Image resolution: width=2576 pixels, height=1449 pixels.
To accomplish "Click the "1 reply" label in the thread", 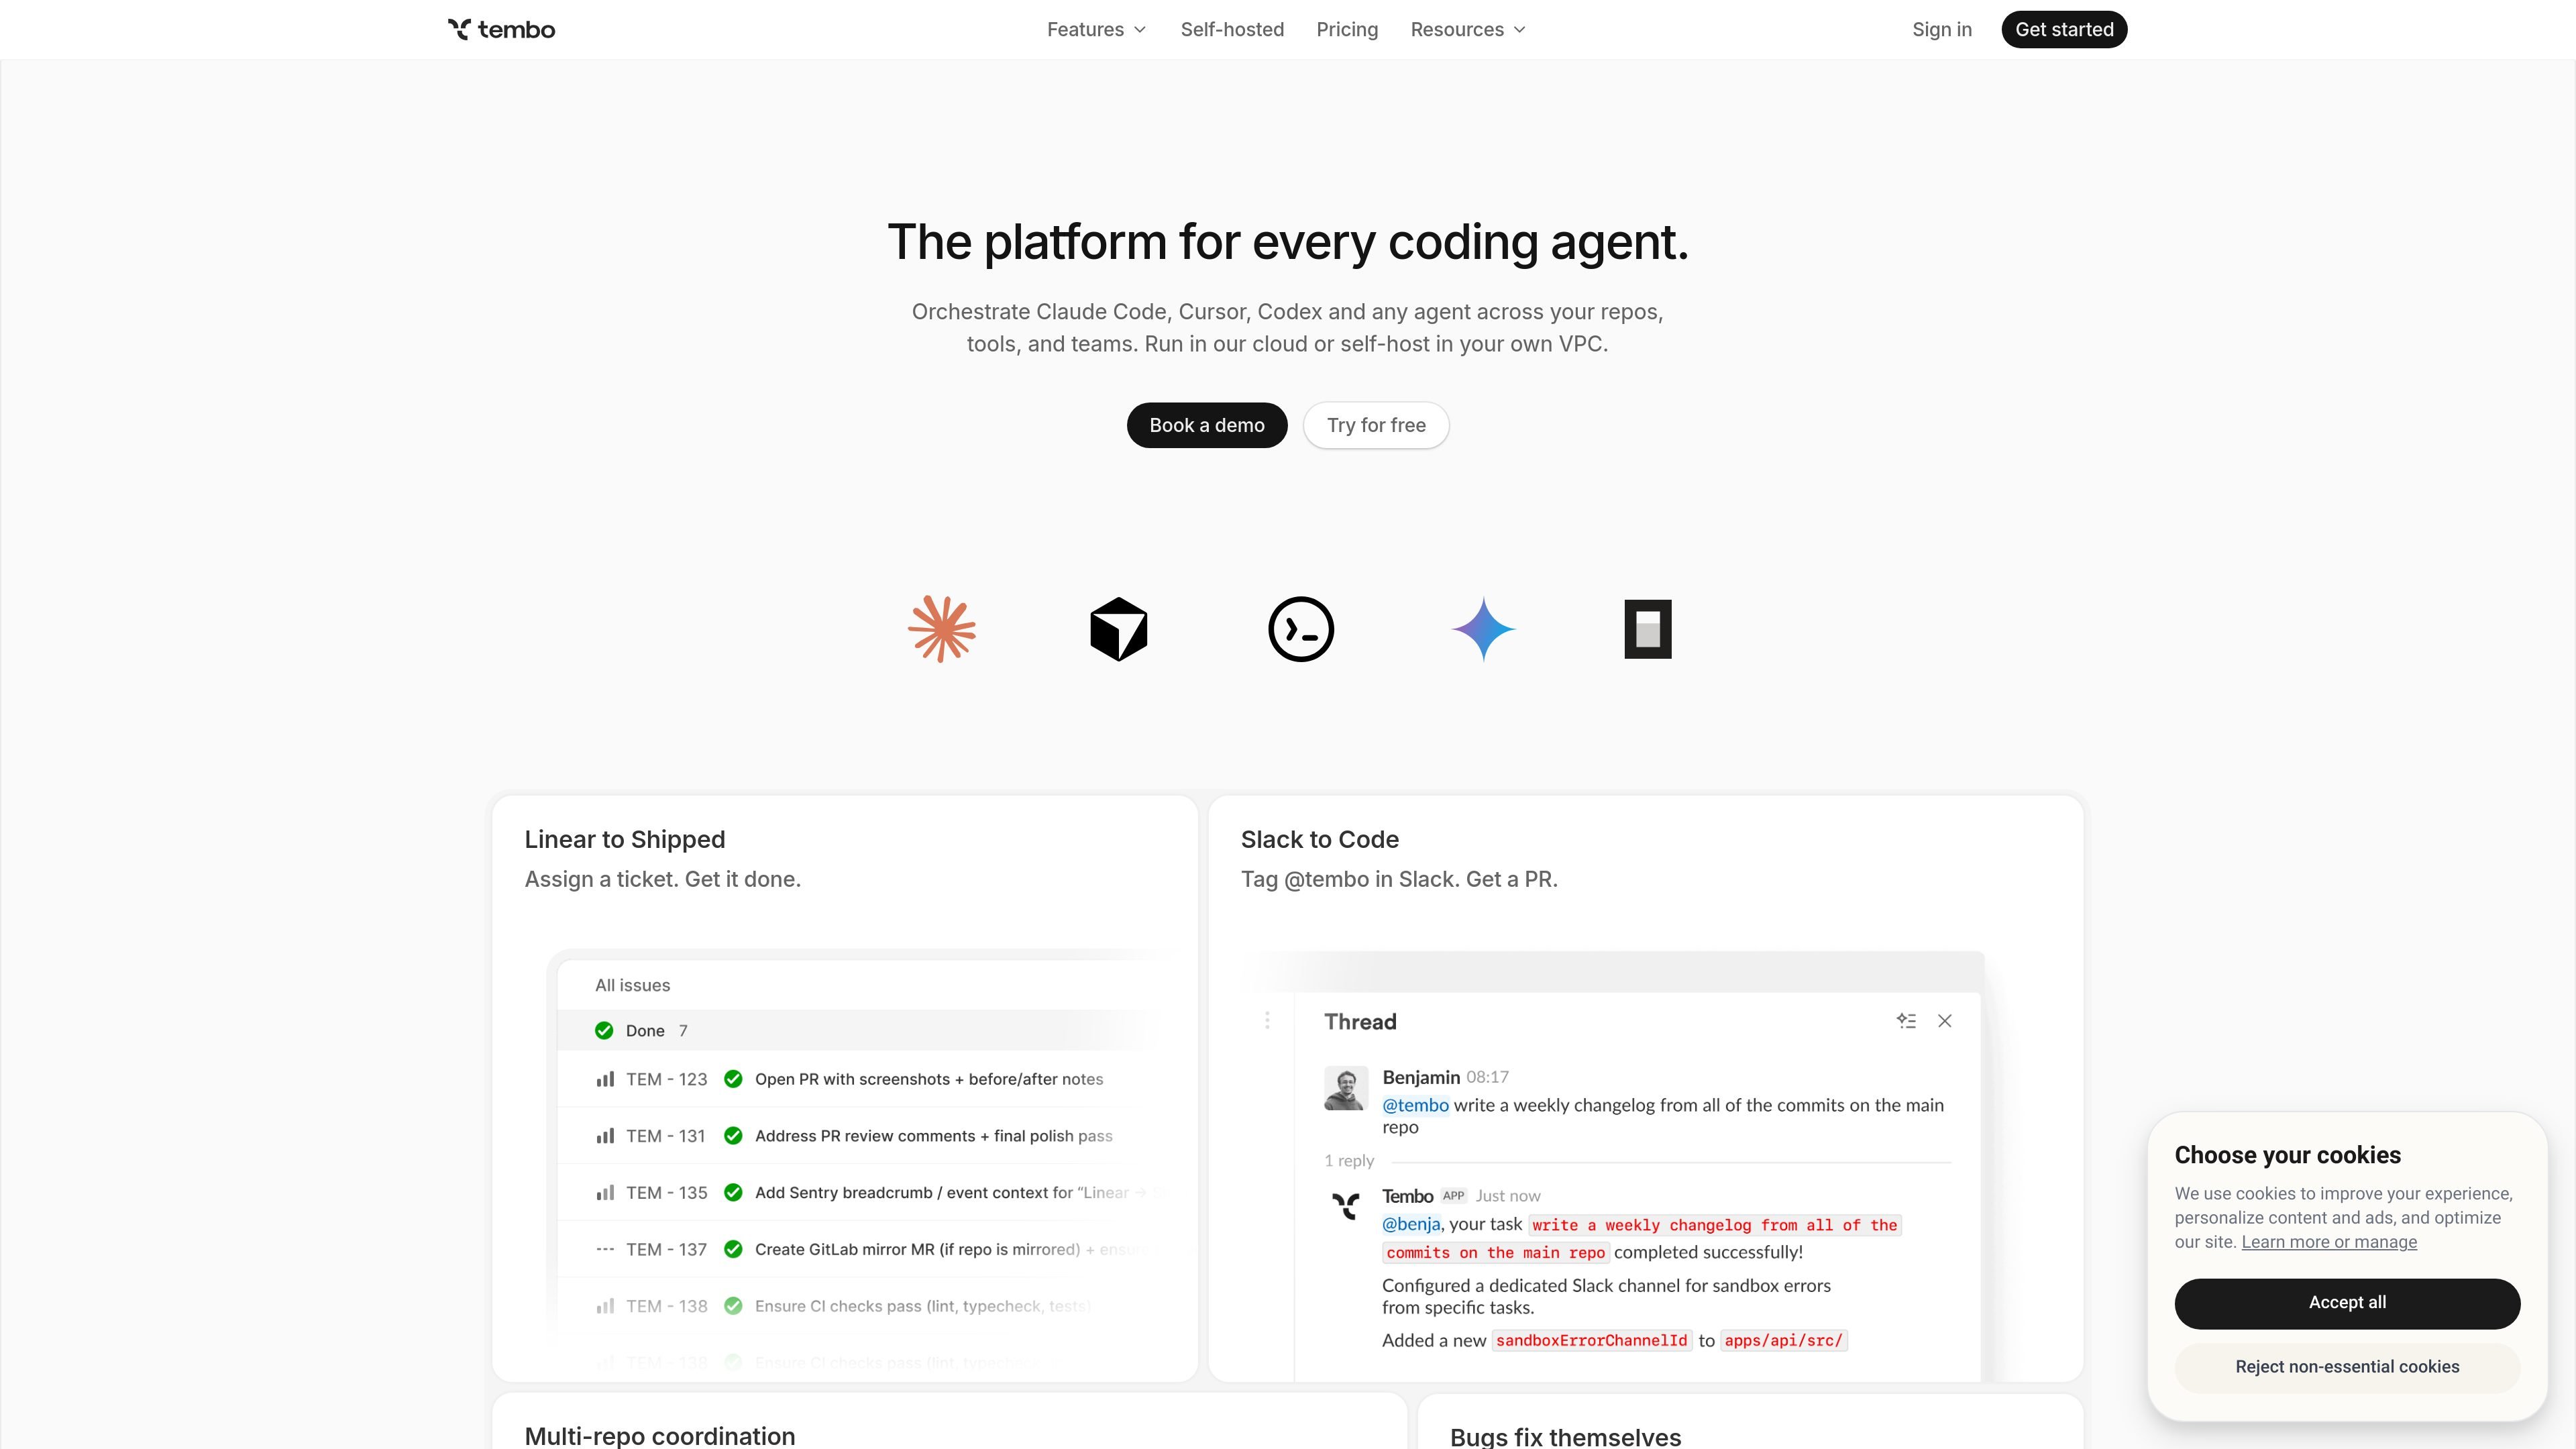I will tap(1349, 1161).
